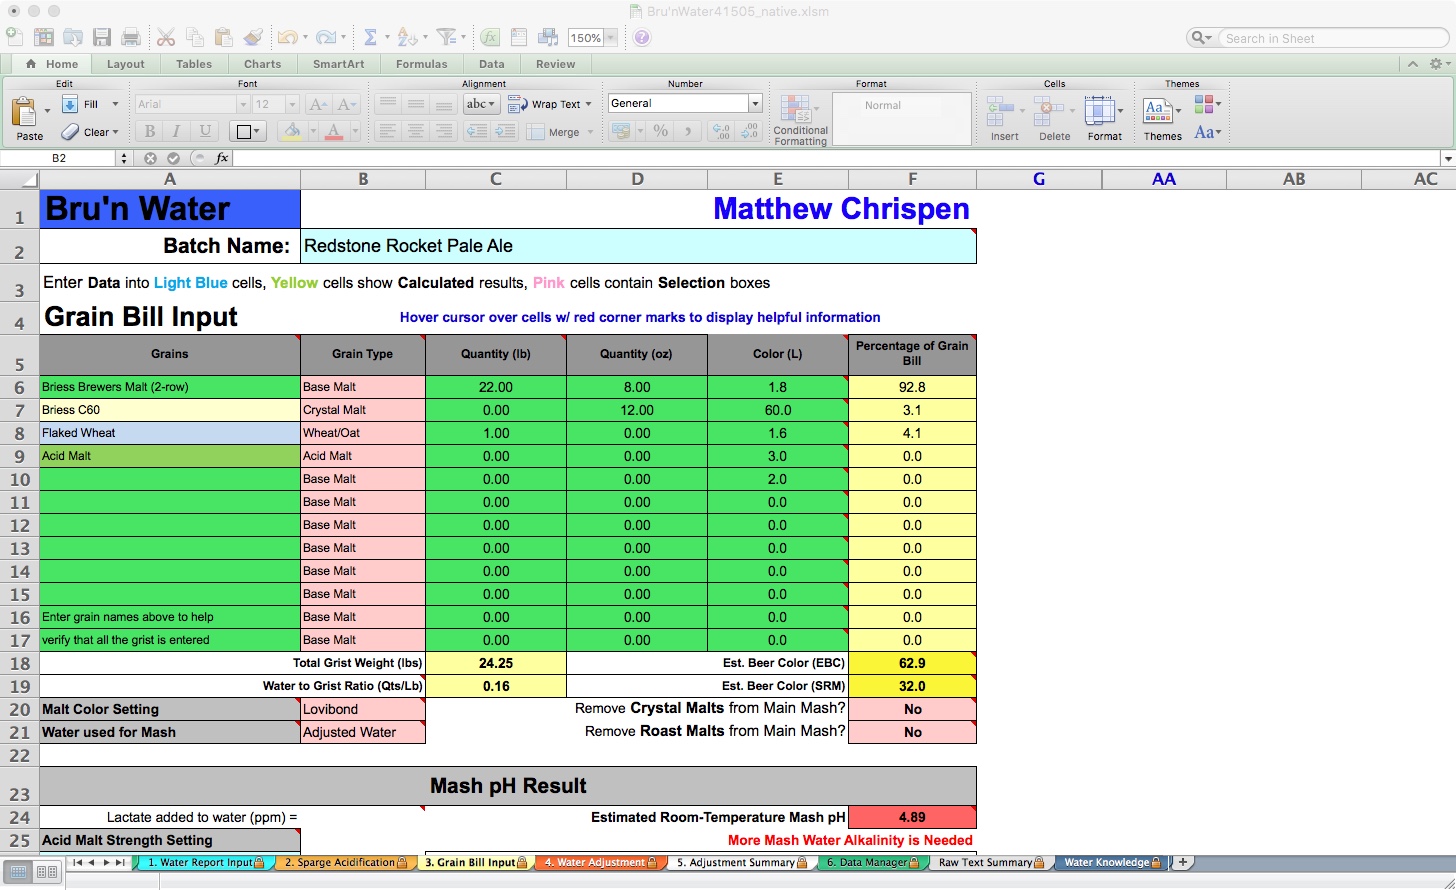Open the Formulas ribbon tab
The image size is (1456, 890).
[x=421, y=64]
